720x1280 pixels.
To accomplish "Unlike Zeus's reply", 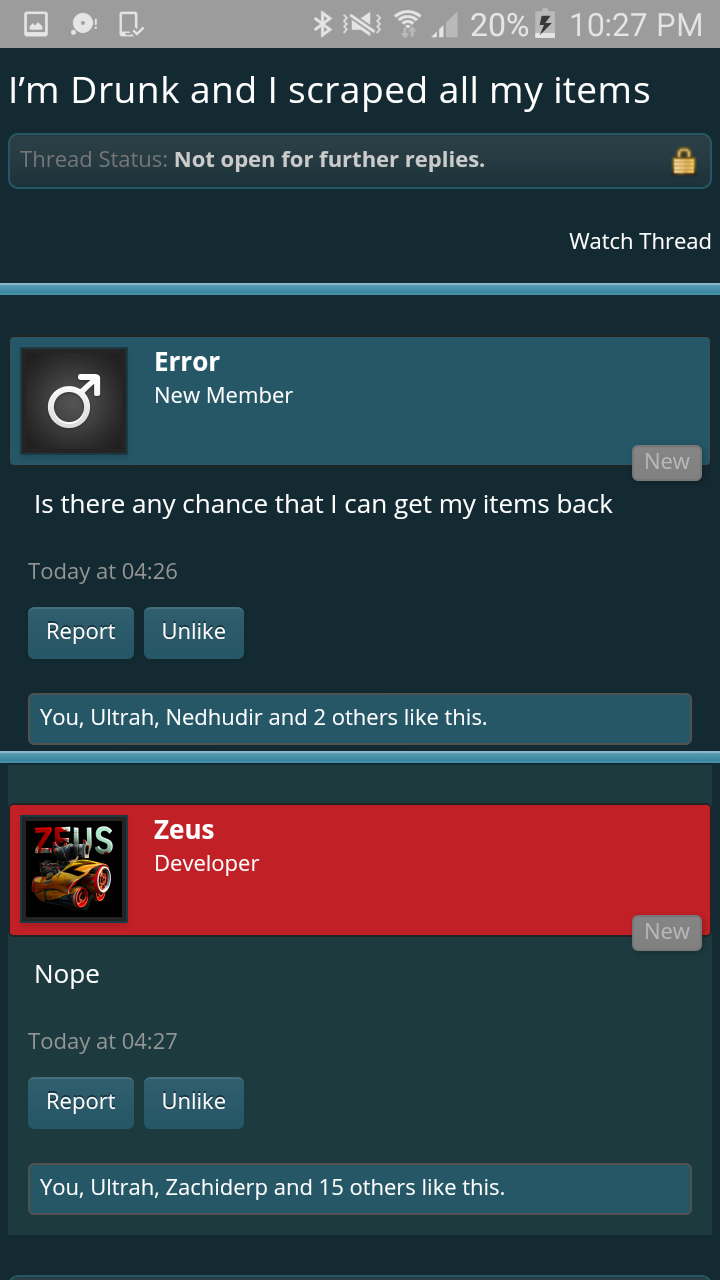I will click(x=194, y=1102).
